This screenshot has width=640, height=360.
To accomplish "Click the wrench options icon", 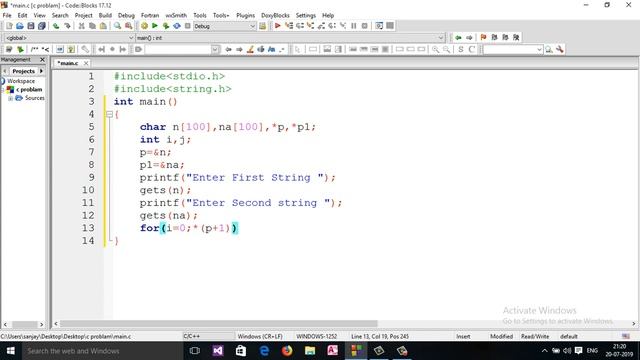I will [x=560, y=49].
